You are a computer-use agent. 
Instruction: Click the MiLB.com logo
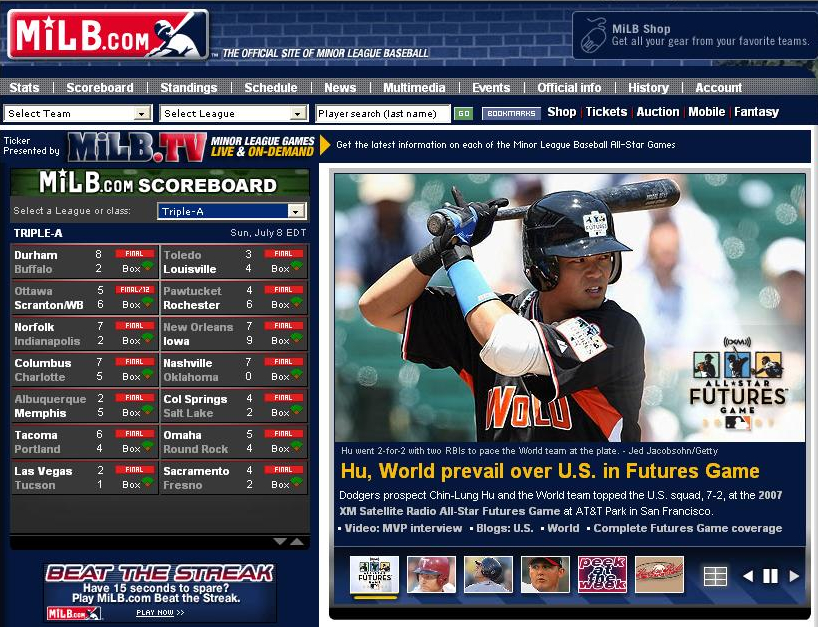point(108,34)
